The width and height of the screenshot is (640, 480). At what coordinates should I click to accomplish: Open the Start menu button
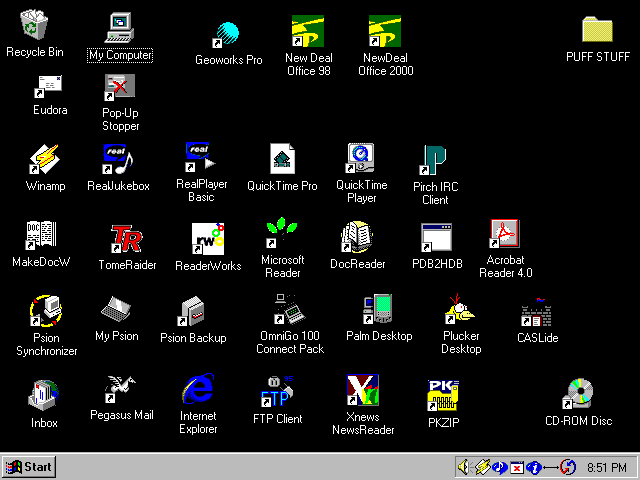click(x=29, y=467)
